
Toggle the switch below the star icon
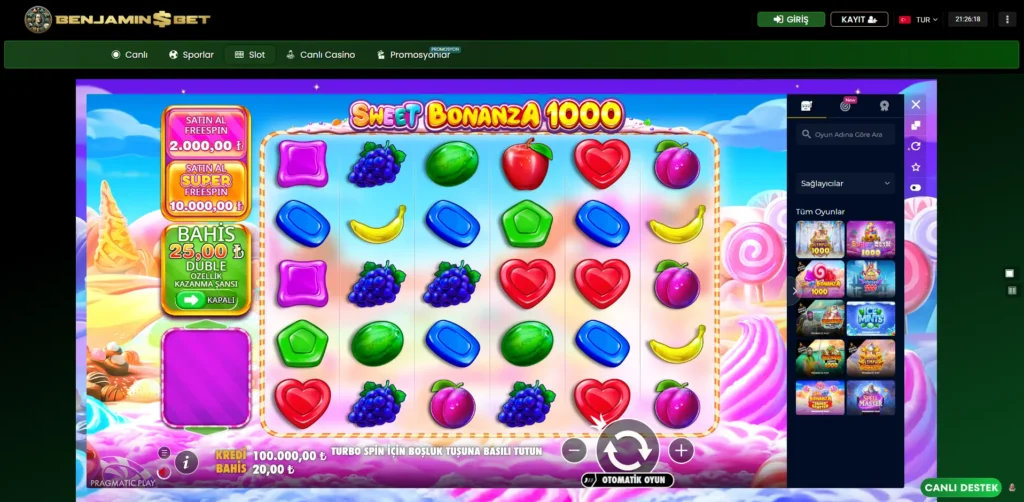coord(916,188)
